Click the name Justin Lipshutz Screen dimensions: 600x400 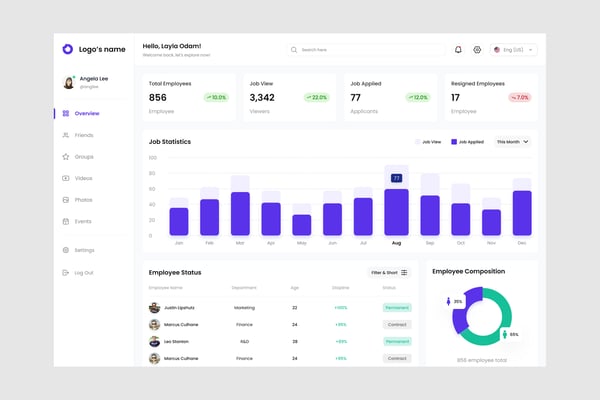click(x=179, y=308)
